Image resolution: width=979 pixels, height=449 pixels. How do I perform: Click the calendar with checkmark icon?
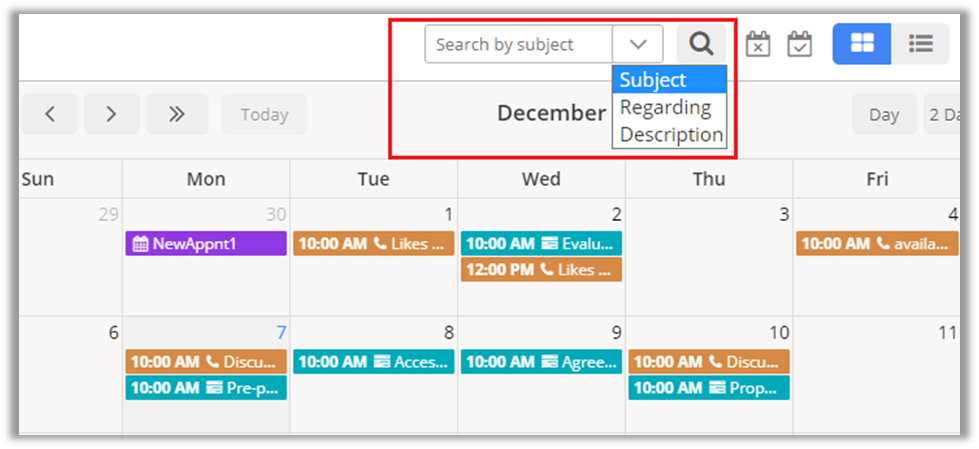click(799, 44)
